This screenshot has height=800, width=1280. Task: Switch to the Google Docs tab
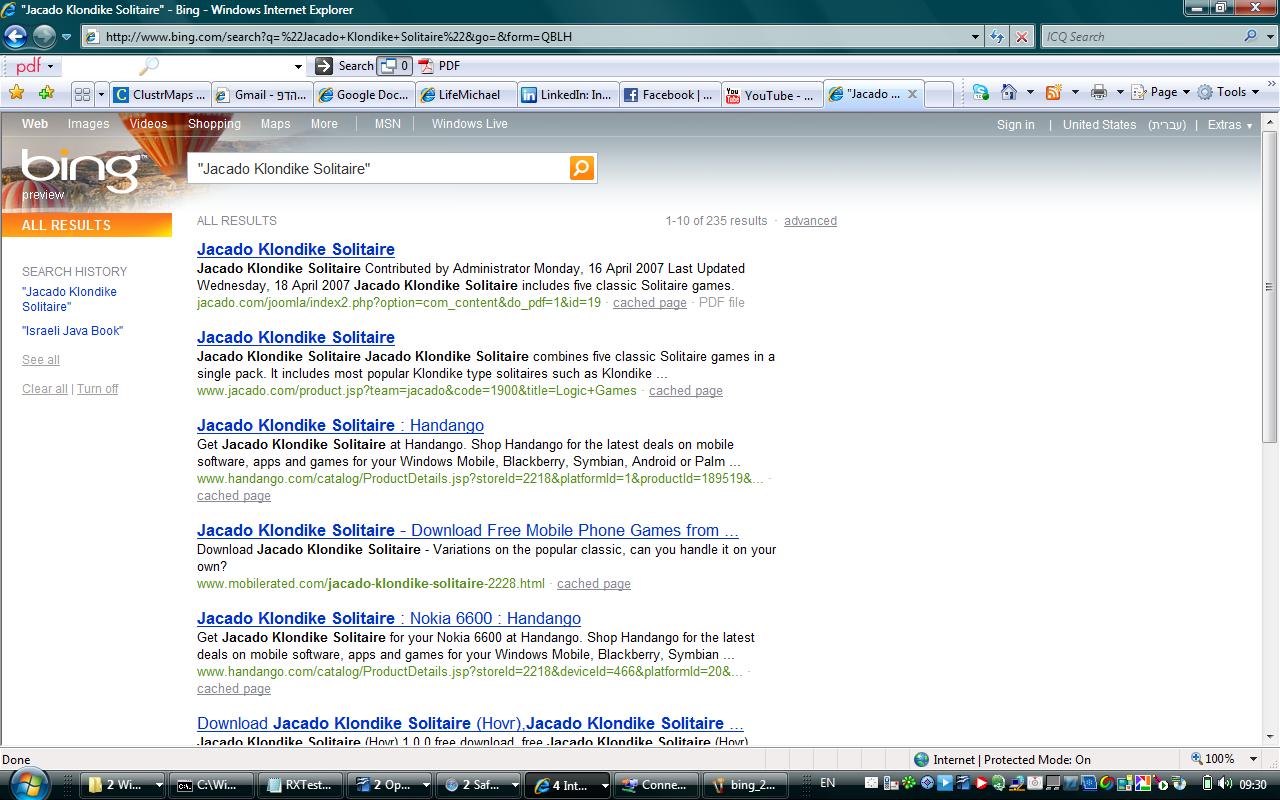(363, 95)
